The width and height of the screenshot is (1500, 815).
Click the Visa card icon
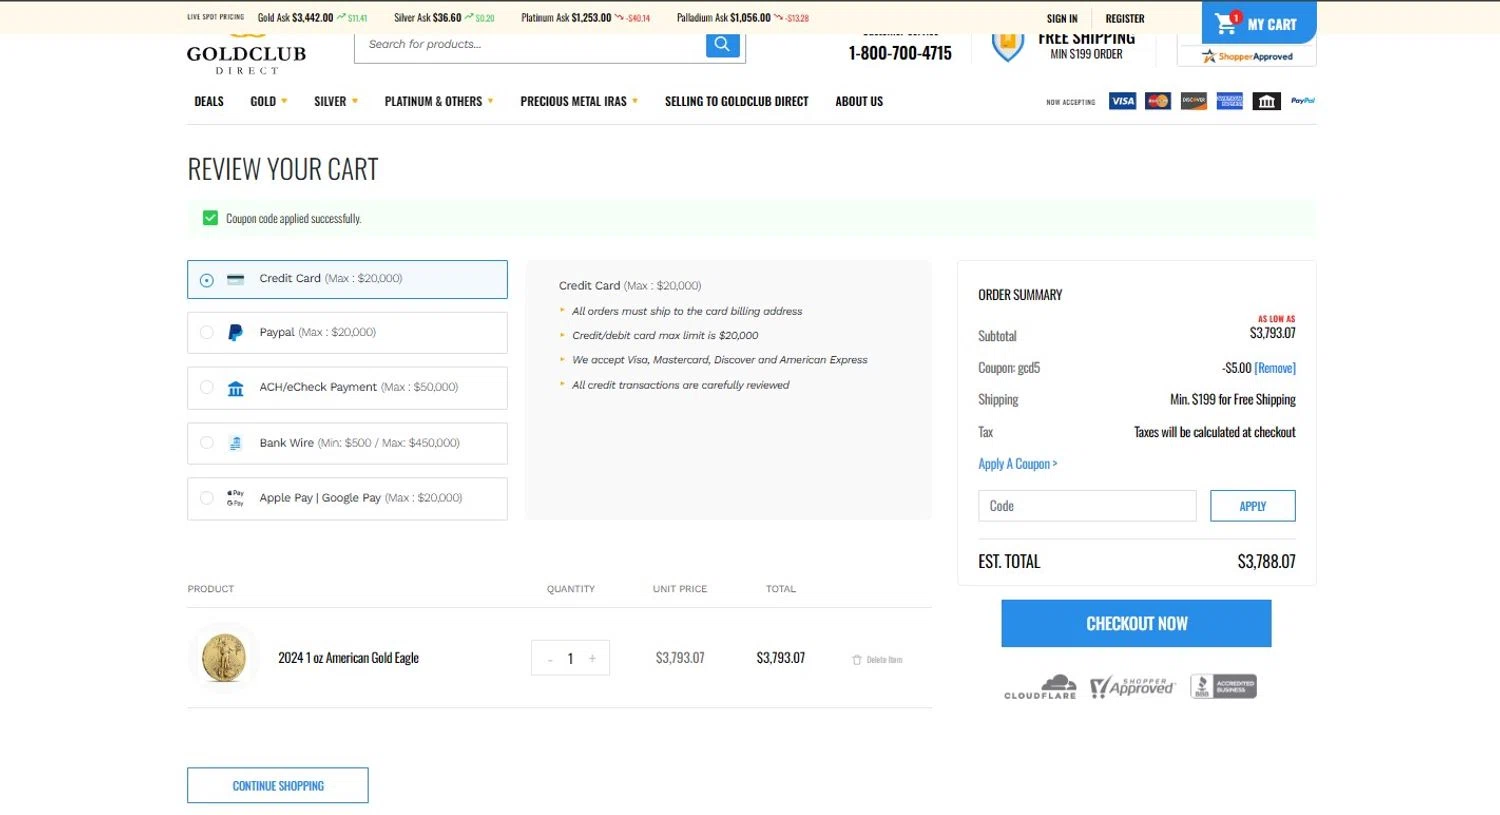1123,101
